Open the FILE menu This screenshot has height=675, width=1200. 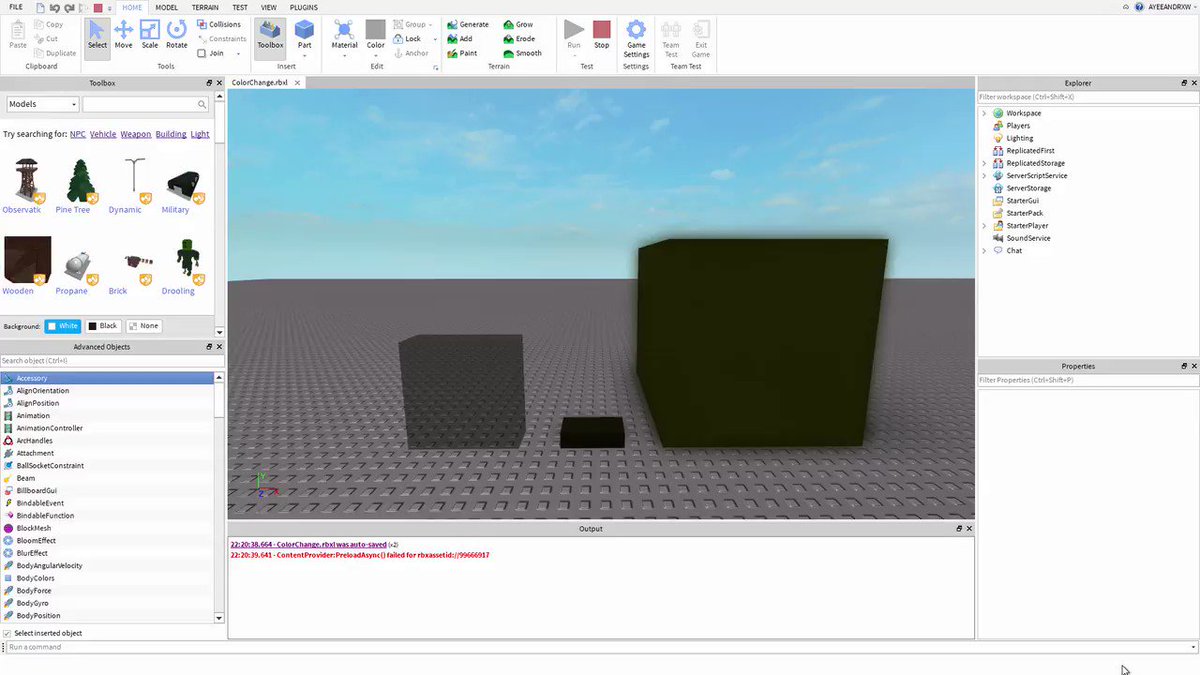(16, 7)
